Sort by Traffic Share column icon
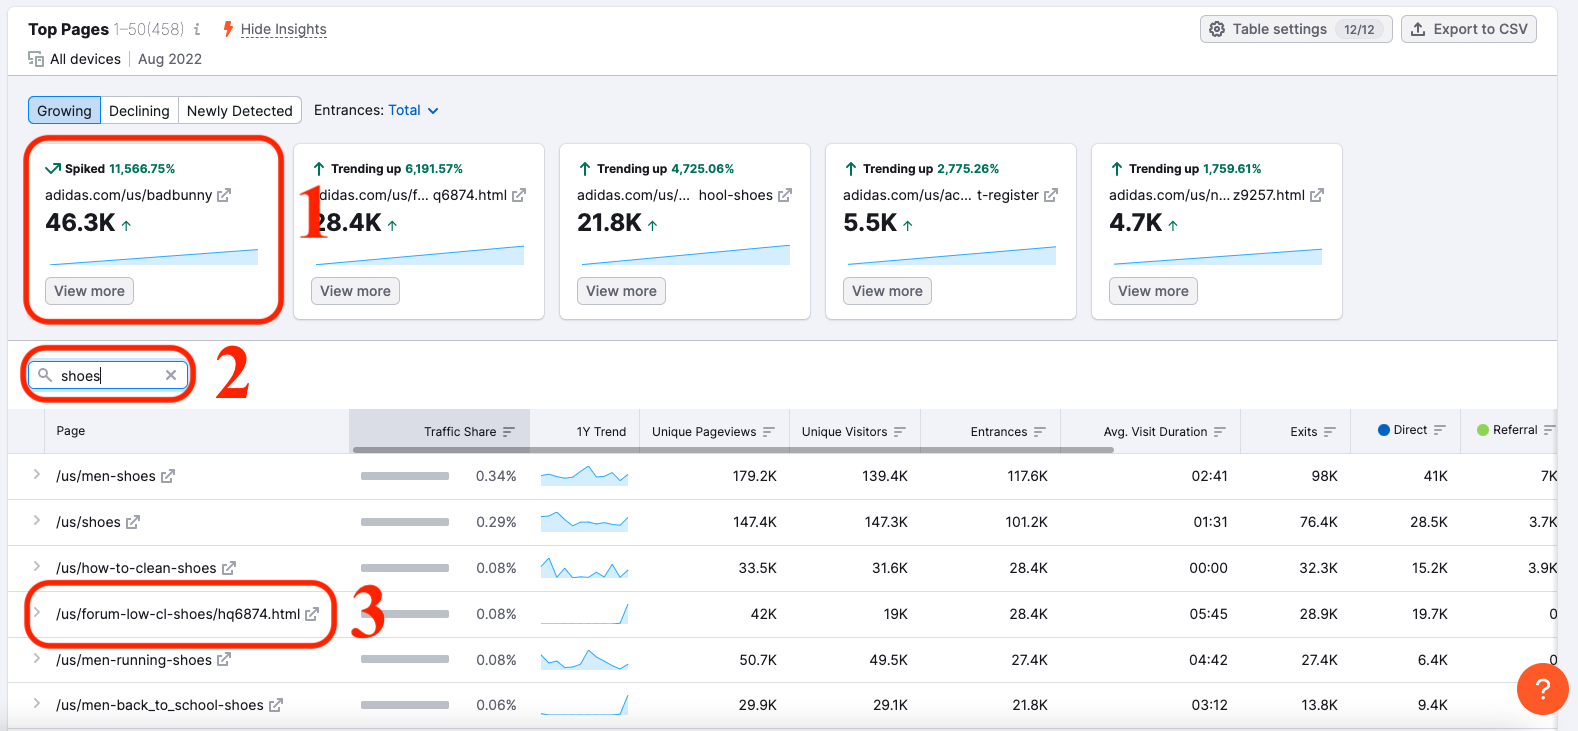The height and width of the screenshot is (731, 1578). coord(509,432)
